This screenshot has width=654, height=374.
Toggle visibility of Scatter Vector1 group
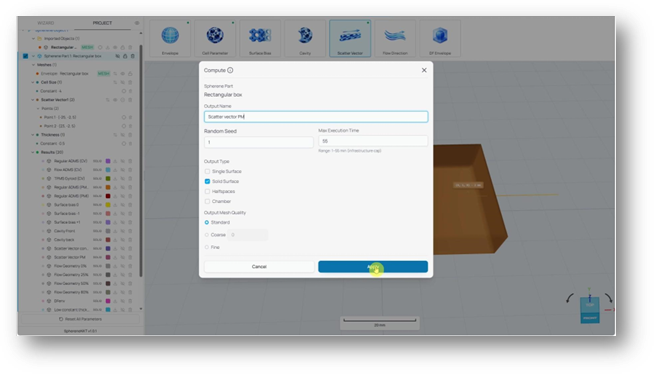(115, 100)
